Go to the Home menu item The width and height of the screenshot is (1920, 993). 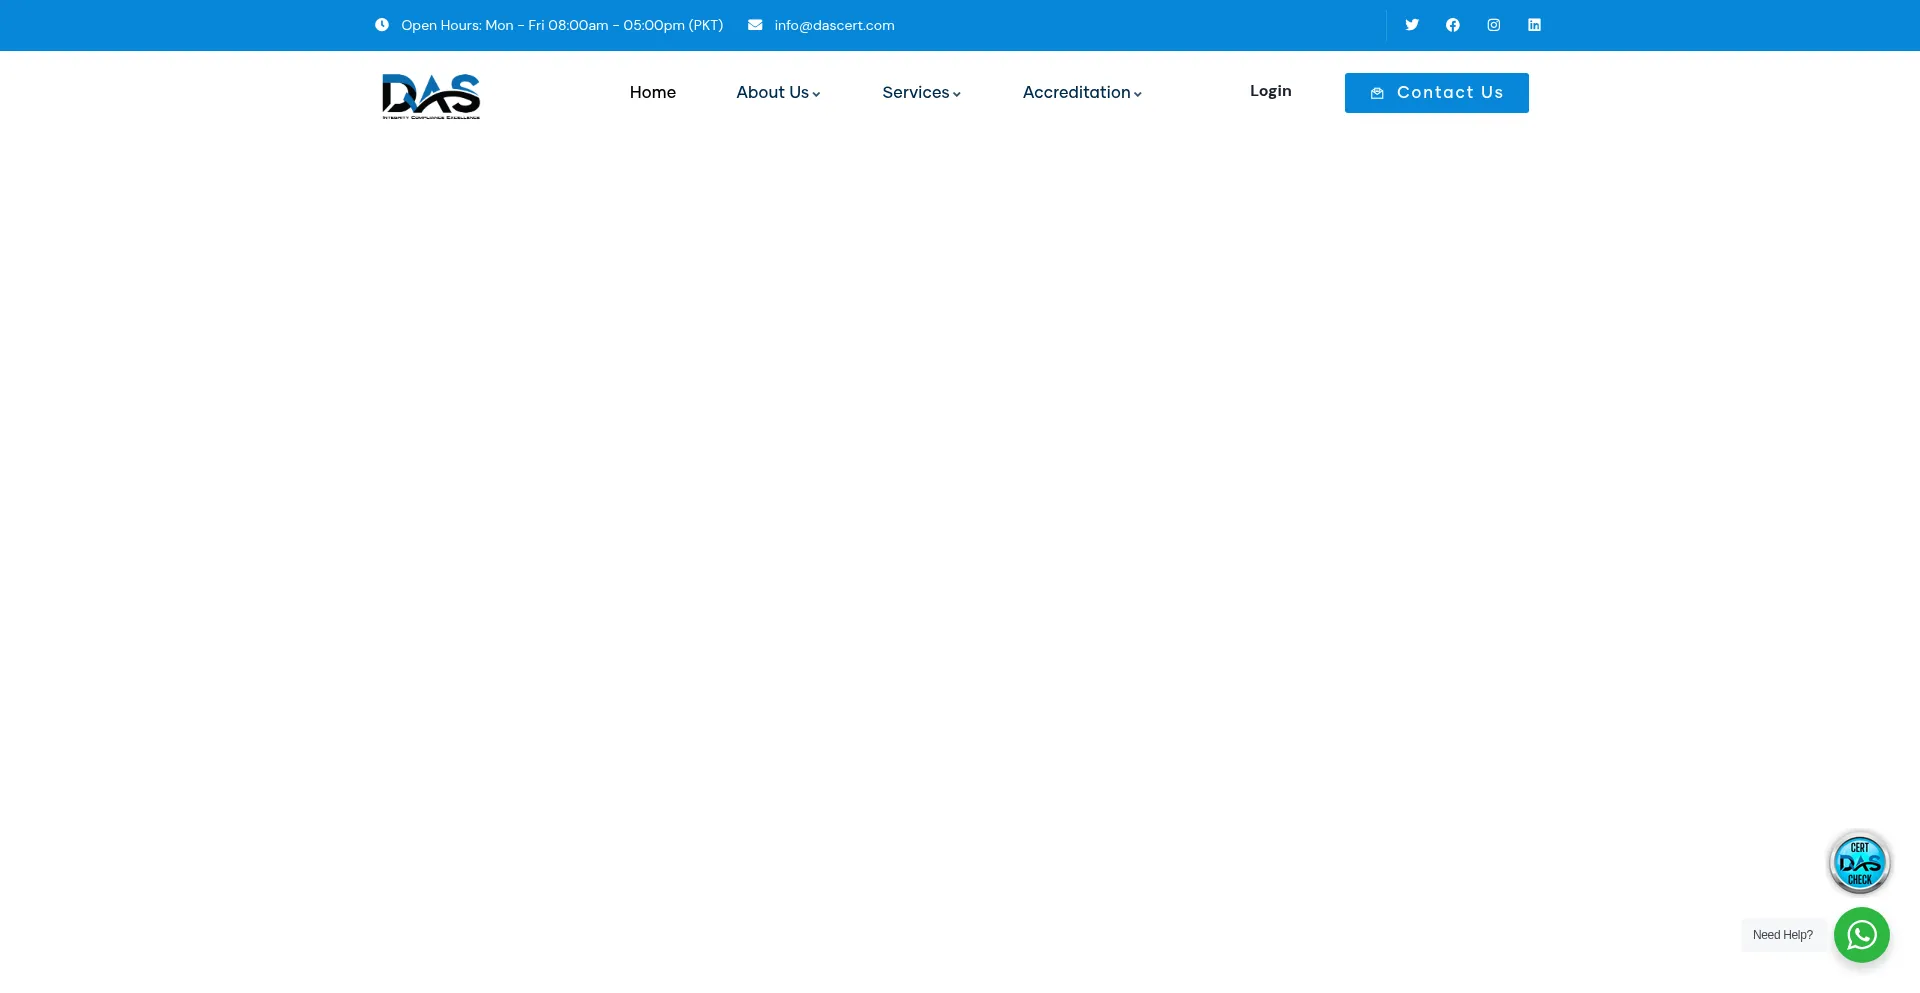tap(653, 92)
